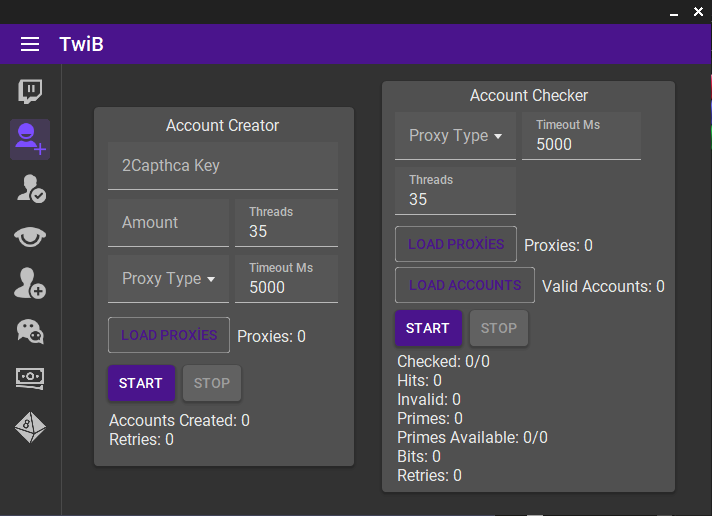Click Threads field in Account Checker
This screenshot has height=516, width=712.
click(455, 191)
